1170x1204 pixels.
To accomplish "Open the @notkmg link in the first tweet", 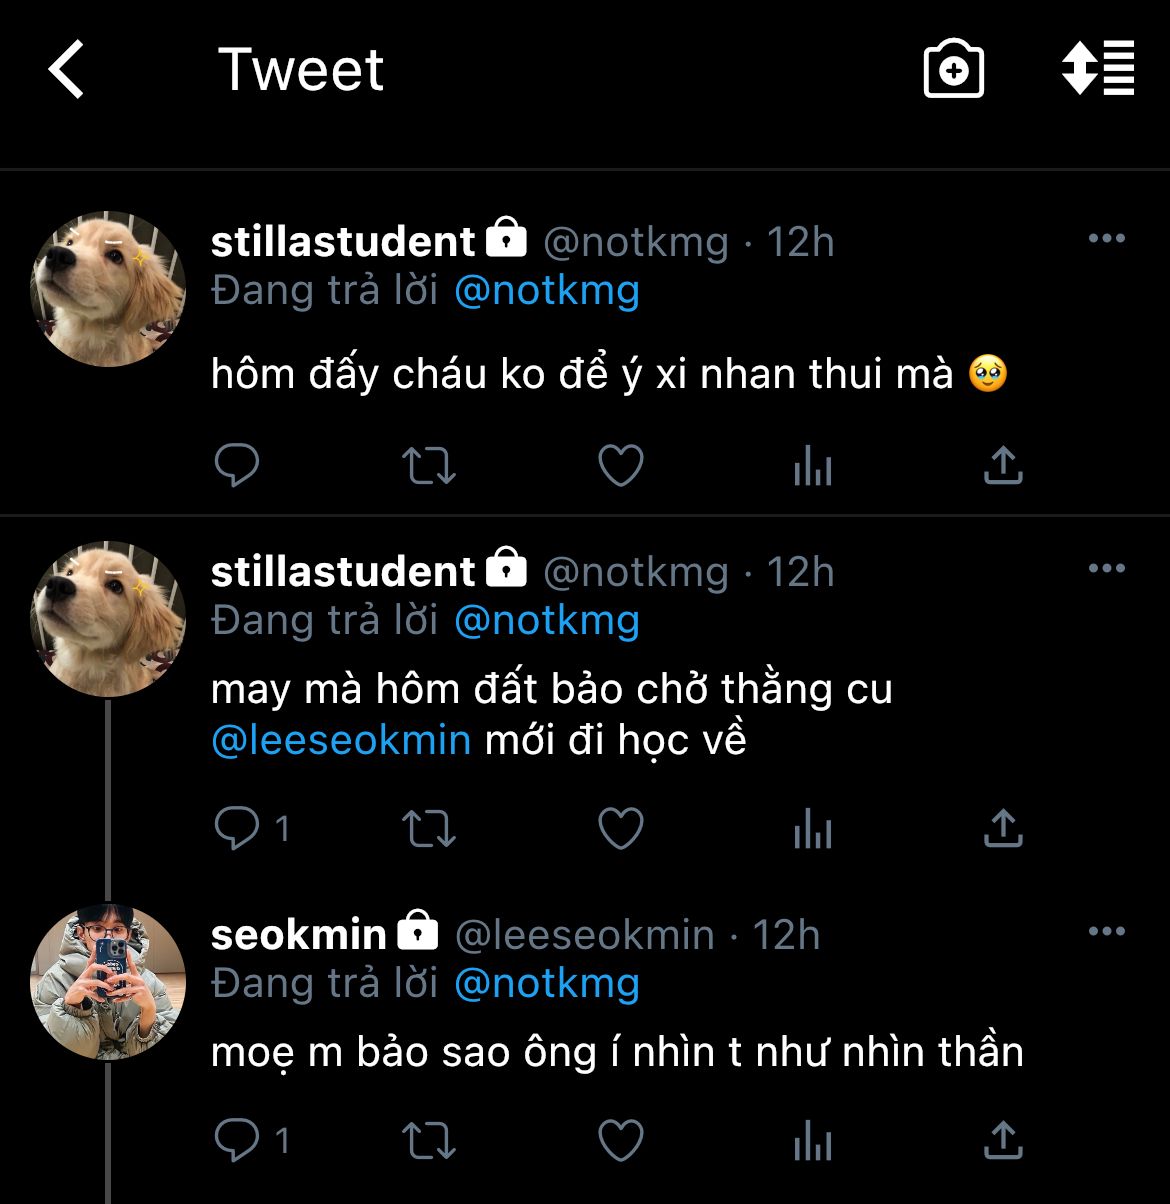I will pos(546,291).
